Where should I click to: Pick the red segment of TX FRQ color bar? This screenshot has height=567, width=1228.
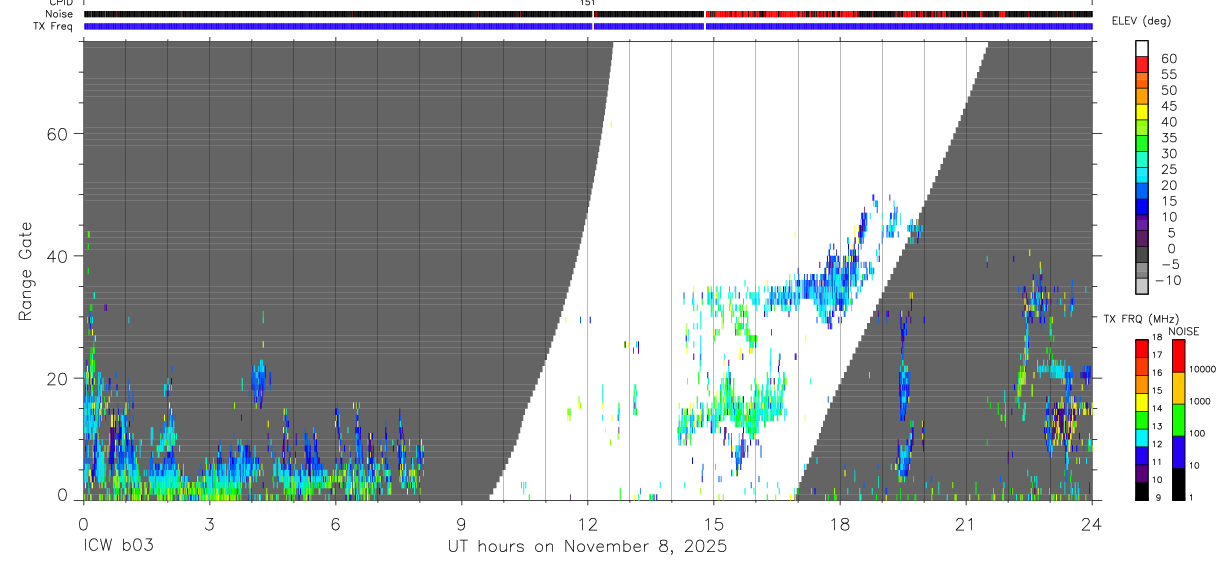point(1142,347)
